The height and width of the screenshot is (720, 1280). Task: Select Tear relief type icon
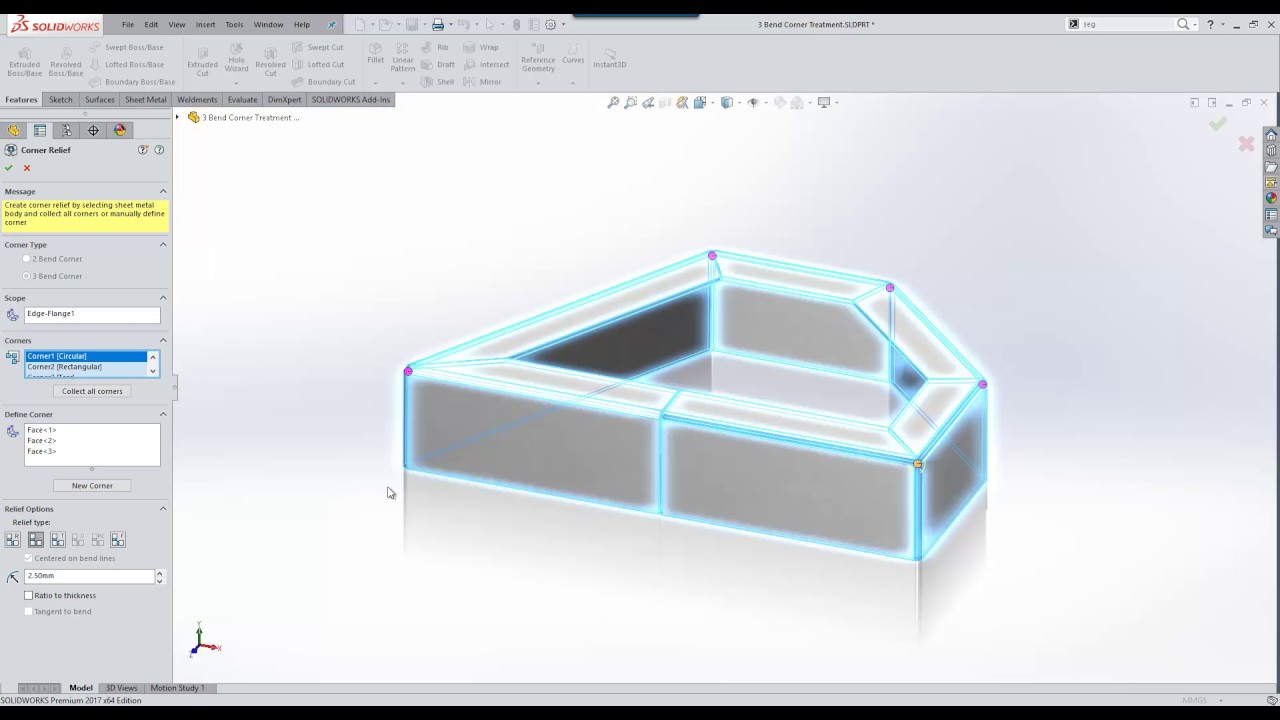pyautogui.click(x=58, y=540)
